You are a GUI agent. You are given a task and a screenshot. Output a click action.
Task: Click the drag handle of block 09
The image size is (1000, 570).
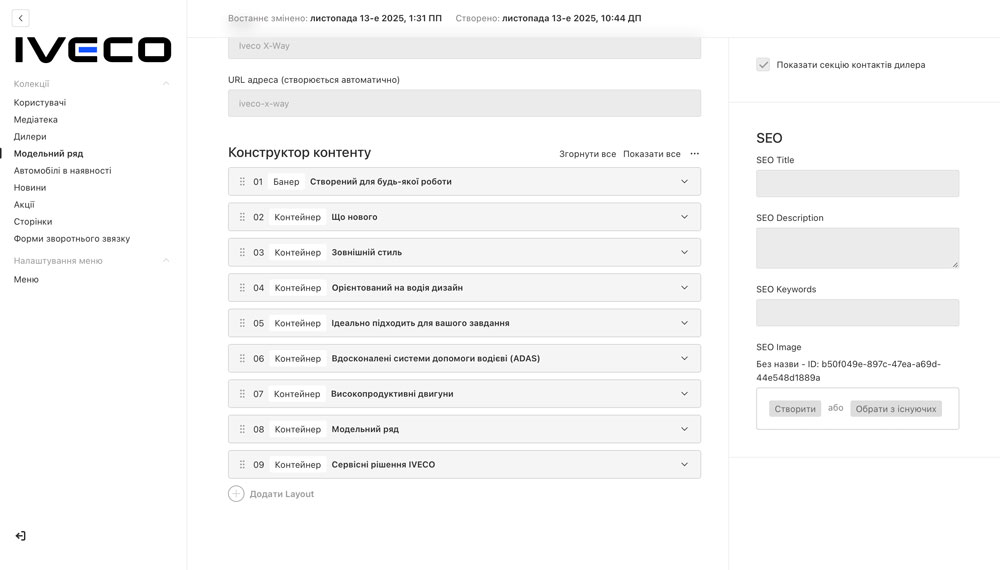click(242, 465)
